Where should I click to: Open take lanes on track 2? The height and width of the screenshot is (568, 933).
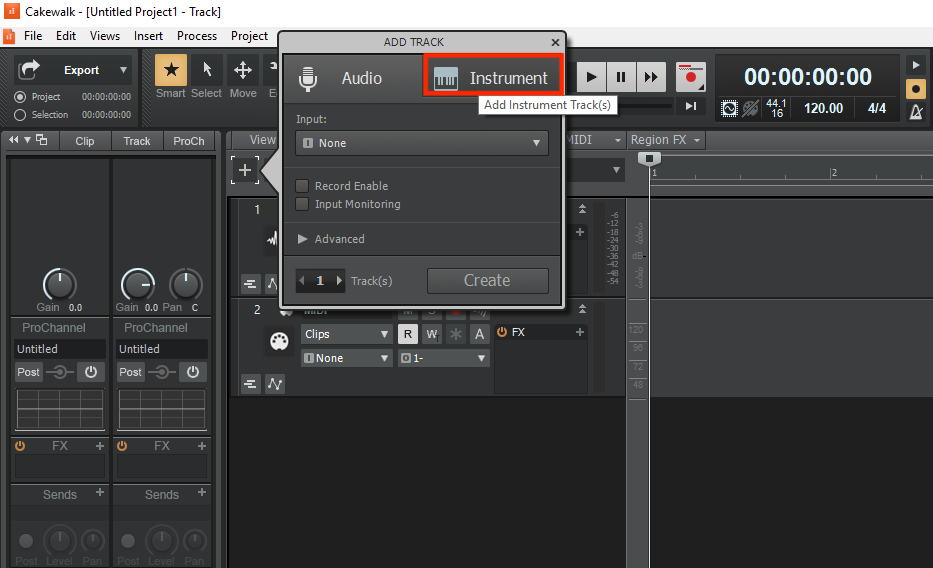251,384
